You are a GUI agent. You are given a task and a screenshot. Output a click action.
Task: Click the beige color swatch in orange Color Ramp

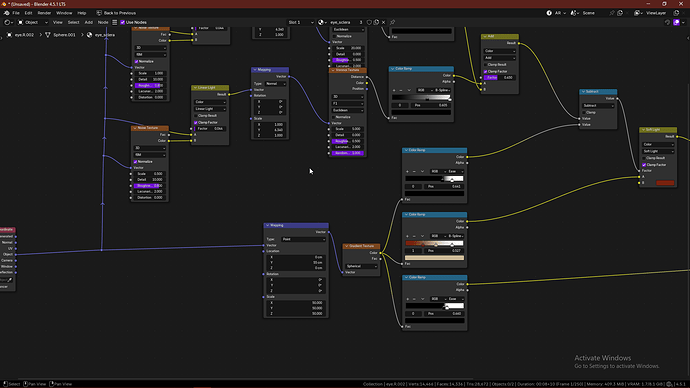(434, 258)
